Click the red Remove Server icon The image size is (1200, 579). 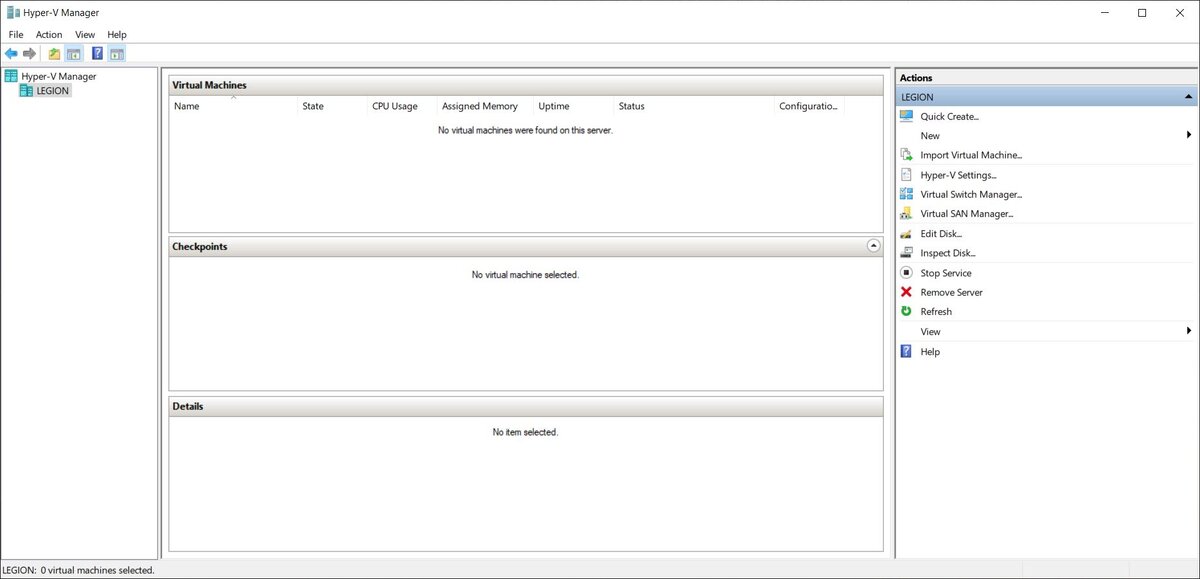pyautogui.click(x=906, y=292)
